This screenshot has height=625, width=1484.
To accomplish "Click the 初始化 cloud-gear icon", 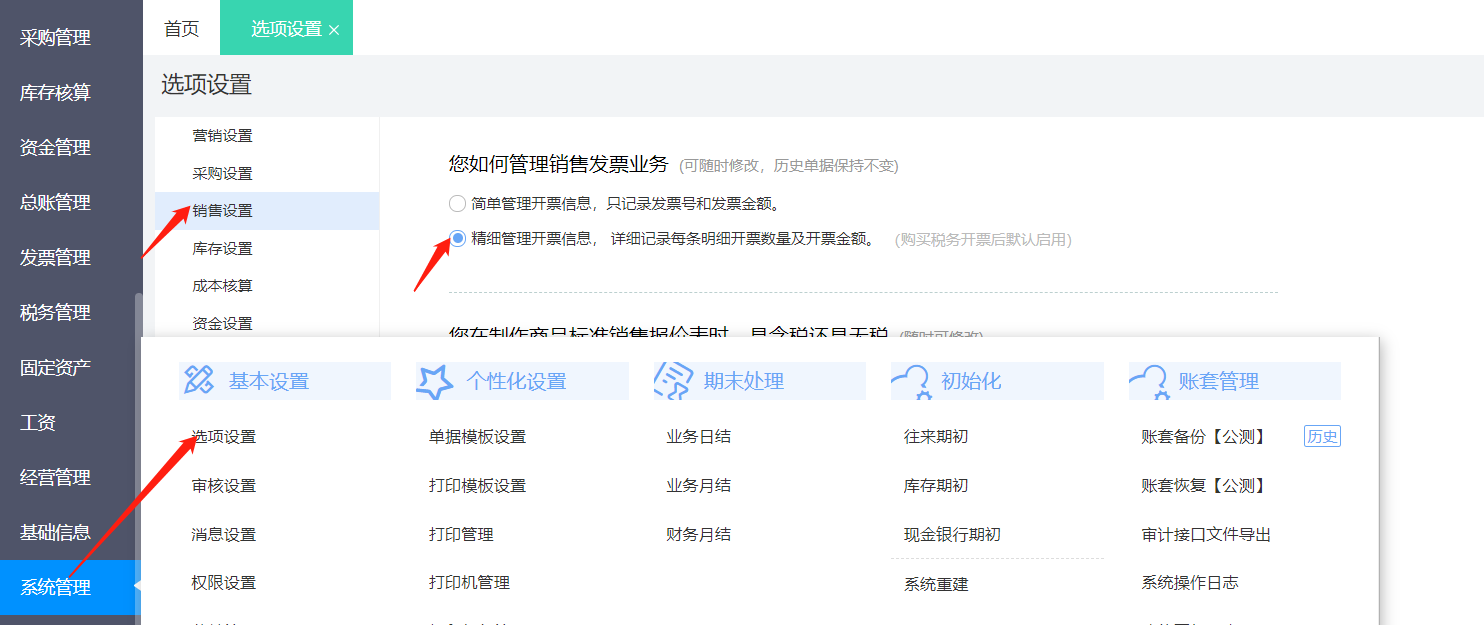I will (x=911, y=381).
